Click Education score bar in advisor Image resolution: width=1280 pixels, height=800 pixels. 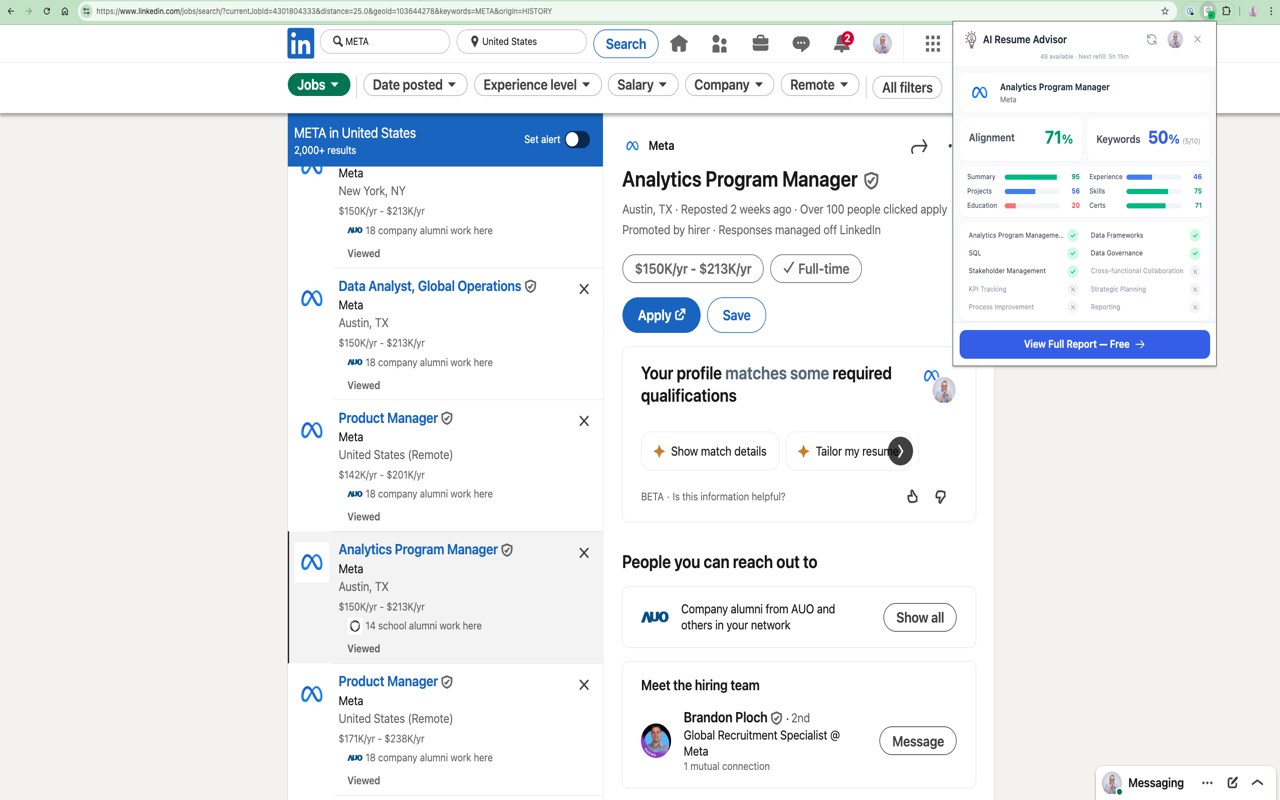click(1031, 206)
